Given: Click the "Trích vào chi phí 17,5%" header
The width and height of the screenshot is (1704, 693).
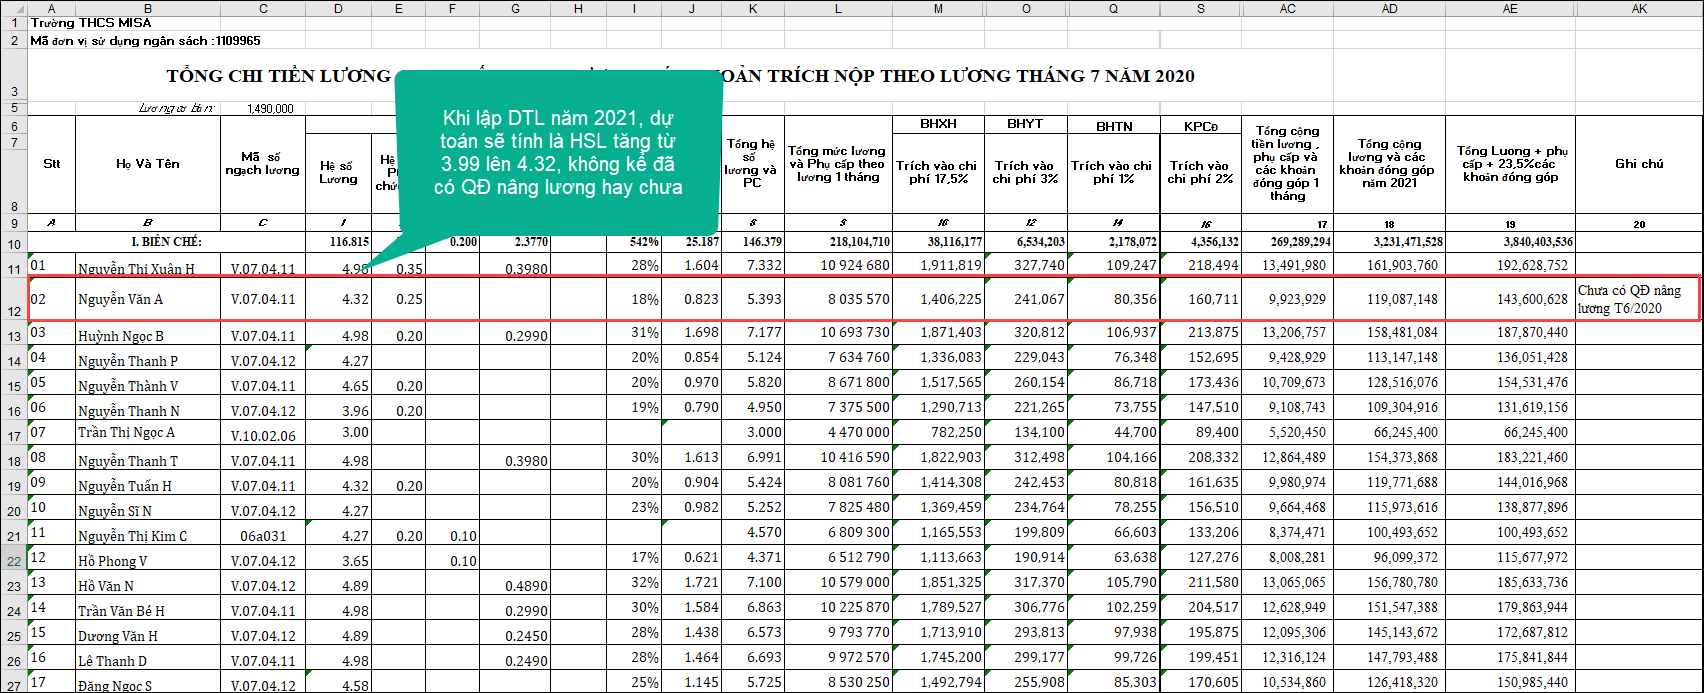Looking at the screenshot, I should click(938, 172).
